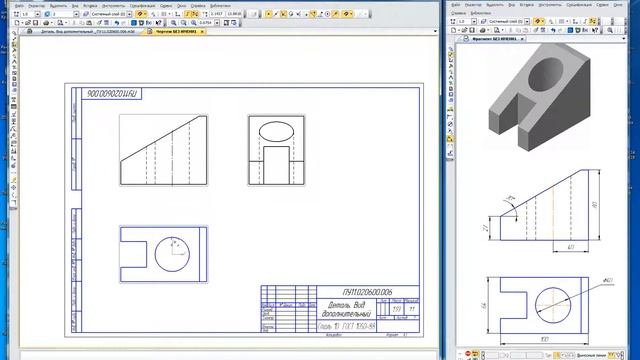Open print preview in left window
This screenshot has width=640, height=360.
[x=60, y=23]
